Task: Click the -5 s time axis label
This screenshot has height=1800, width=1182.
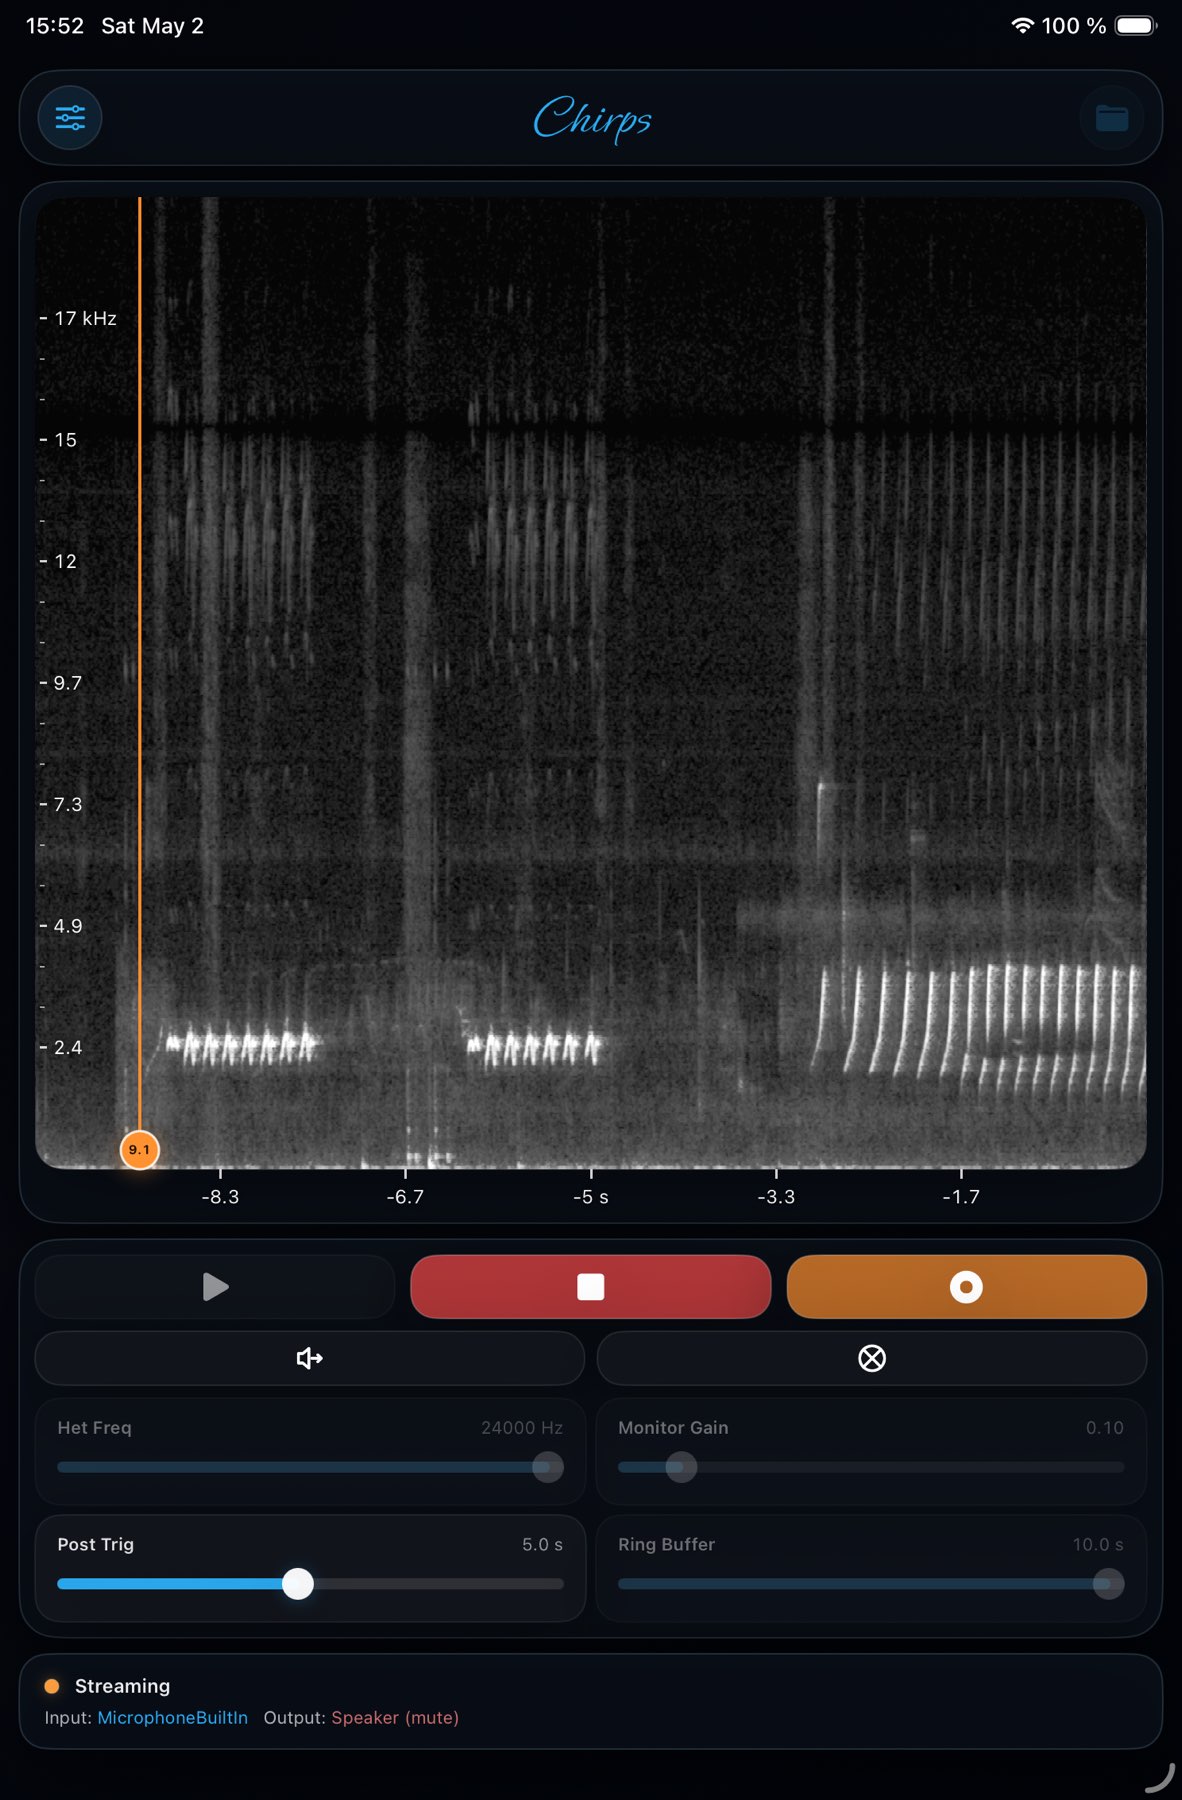Action: pos(591,1197)
